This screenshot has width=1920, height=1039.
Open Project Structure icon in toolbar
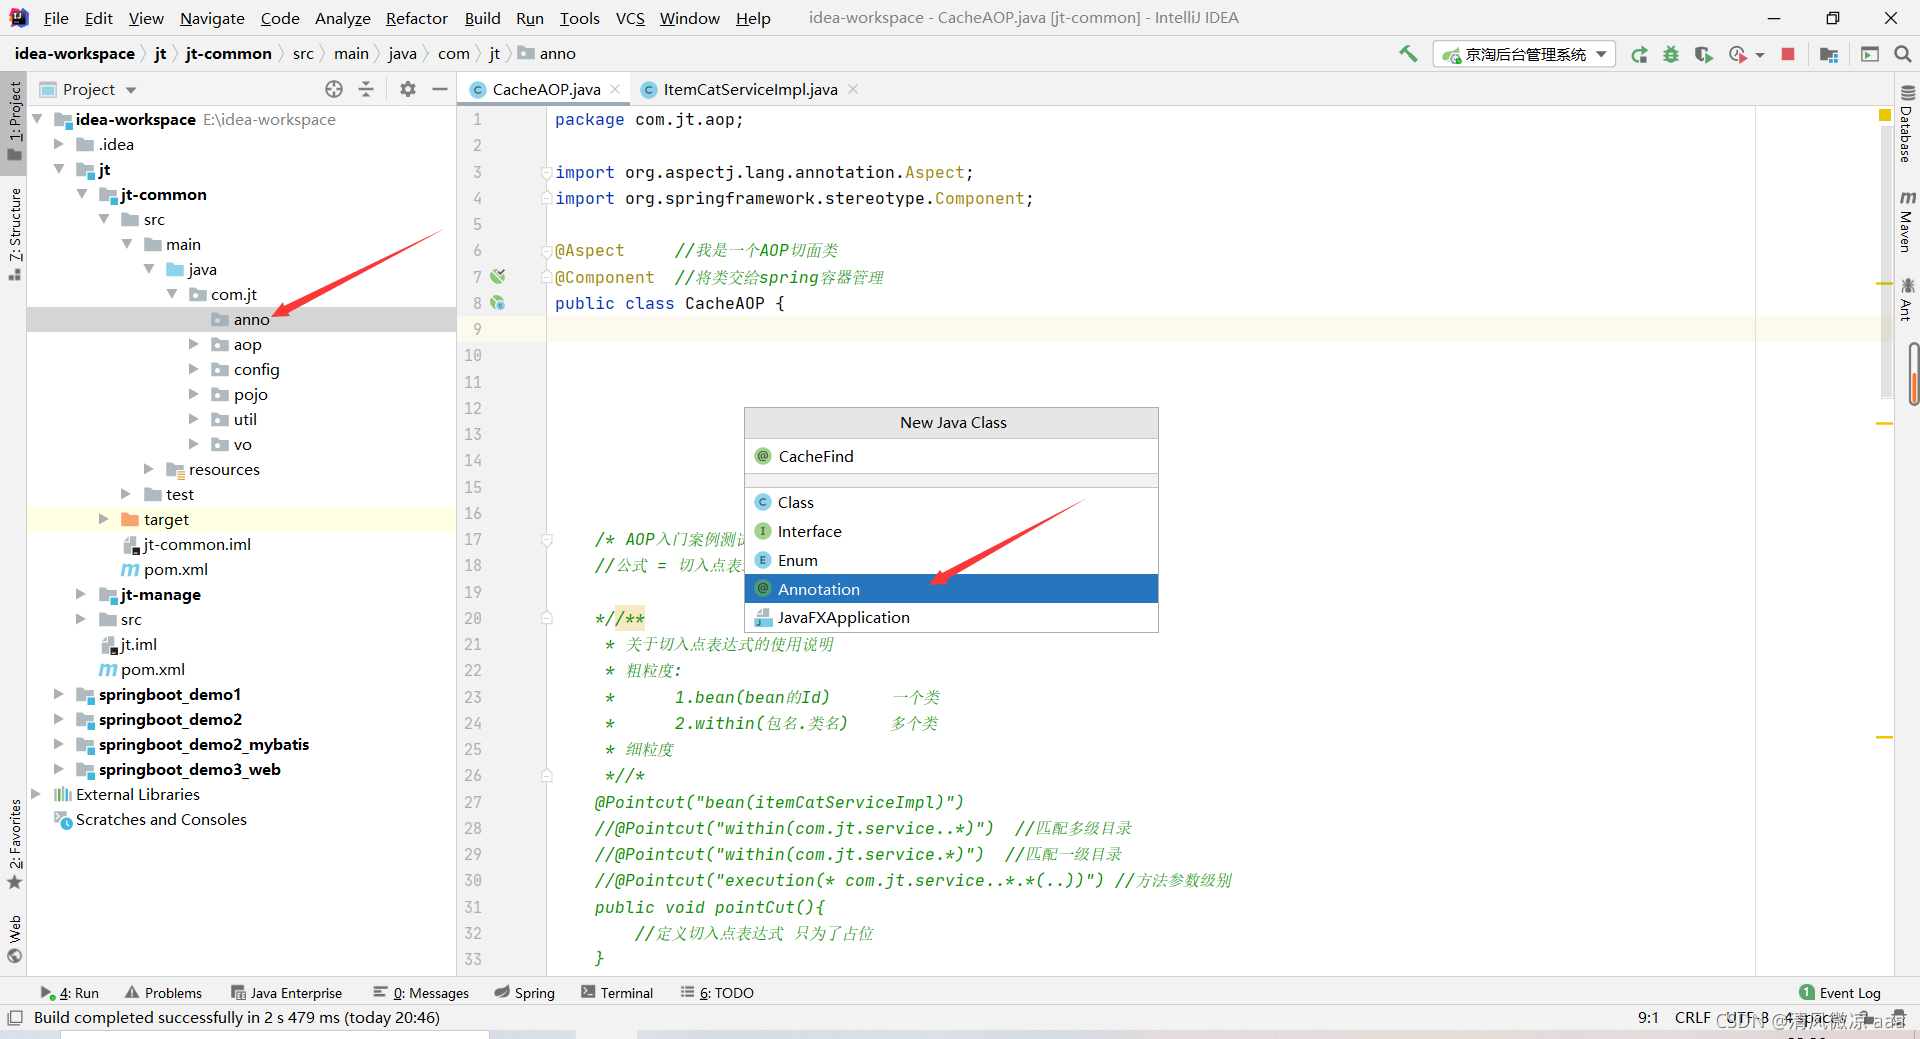tap(1829, 54)
